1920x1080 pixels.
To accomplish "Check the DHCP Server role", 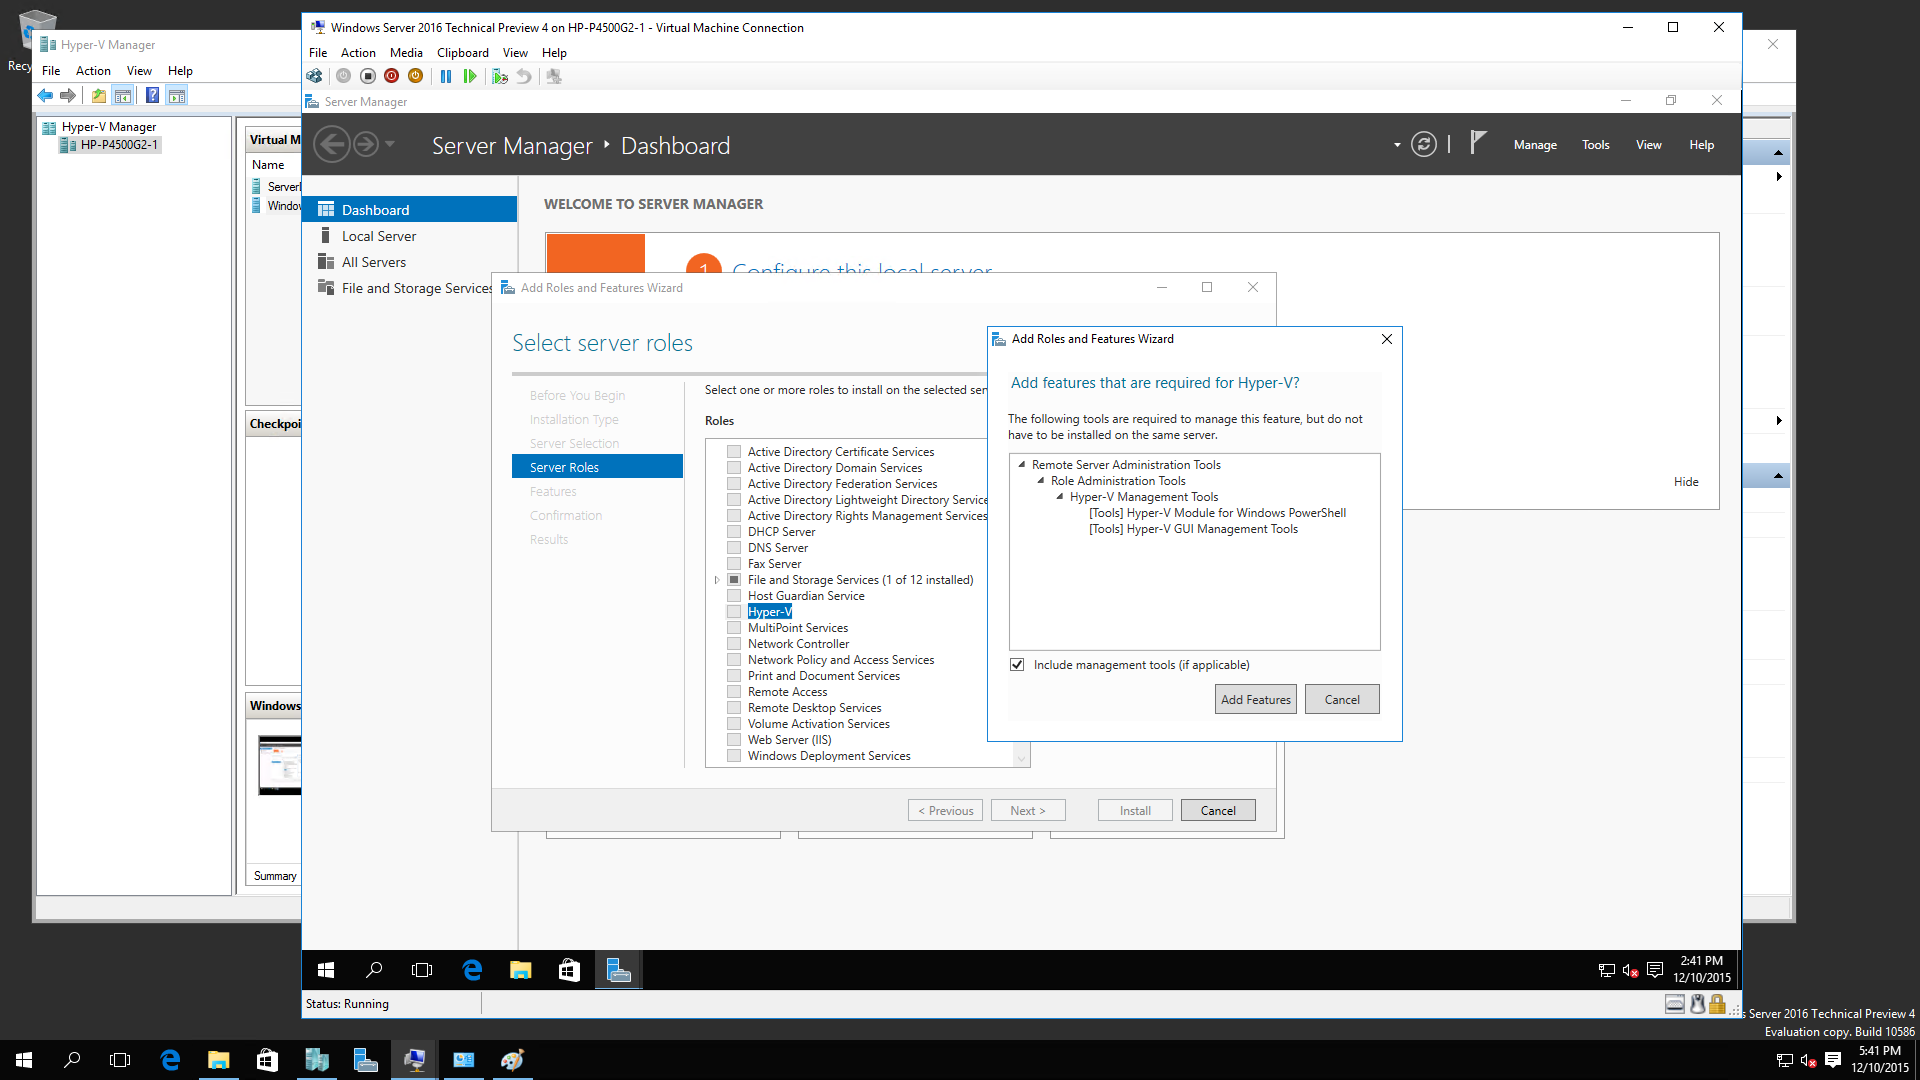I will coord(734,531).
